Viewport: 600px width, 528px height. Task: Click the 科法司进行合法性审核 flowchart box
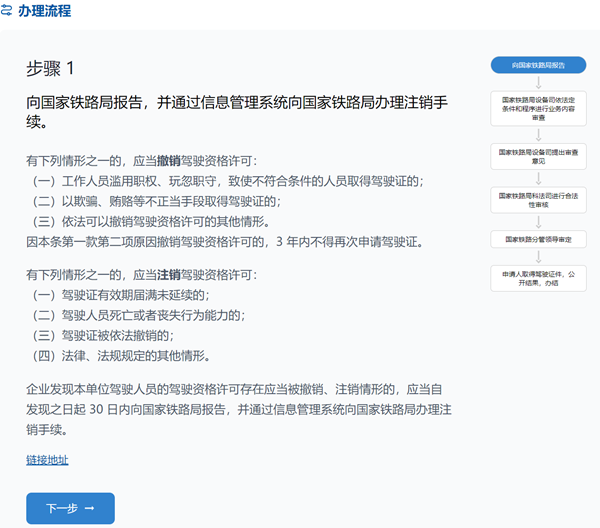point(538,198)
